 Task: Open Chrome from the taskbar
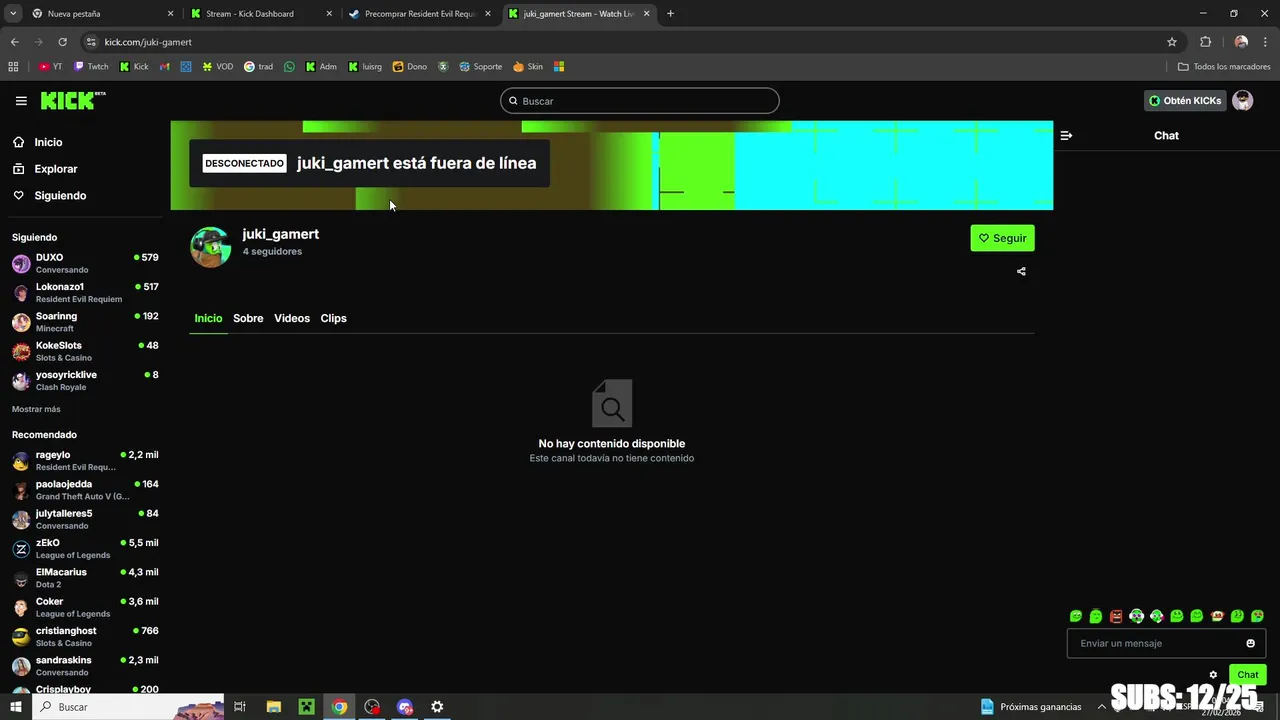tap(340, 707)
